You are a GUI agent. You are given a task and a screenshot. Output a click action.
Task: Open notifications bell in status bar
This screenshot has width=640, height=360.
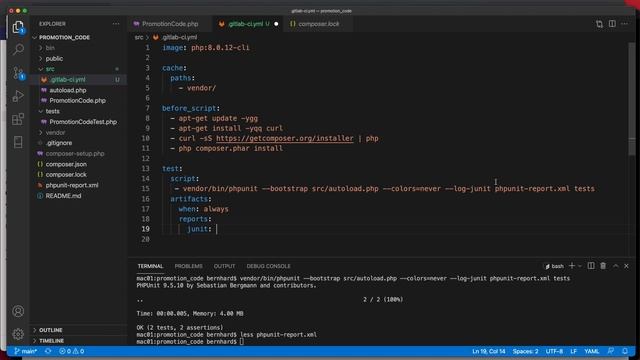(x=625, y=351)
